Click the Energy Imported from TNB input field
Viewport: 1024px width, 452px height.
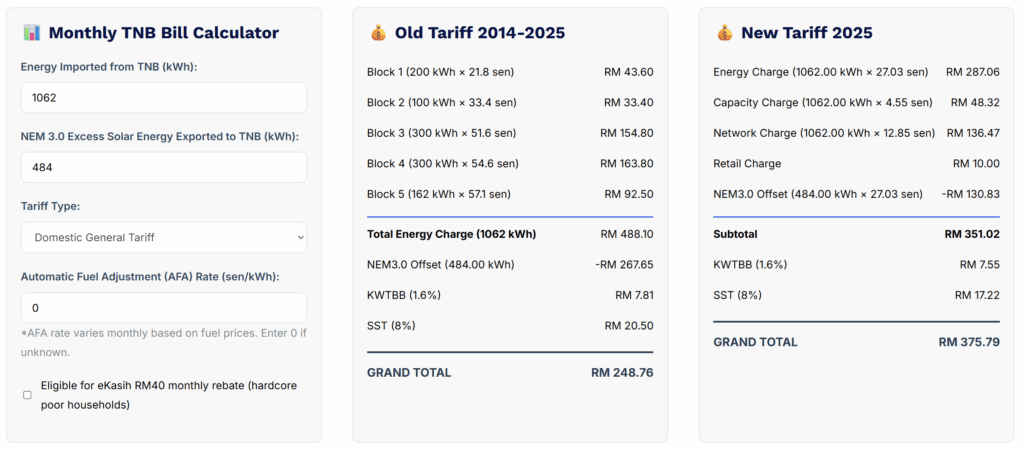tap(163, 98)
